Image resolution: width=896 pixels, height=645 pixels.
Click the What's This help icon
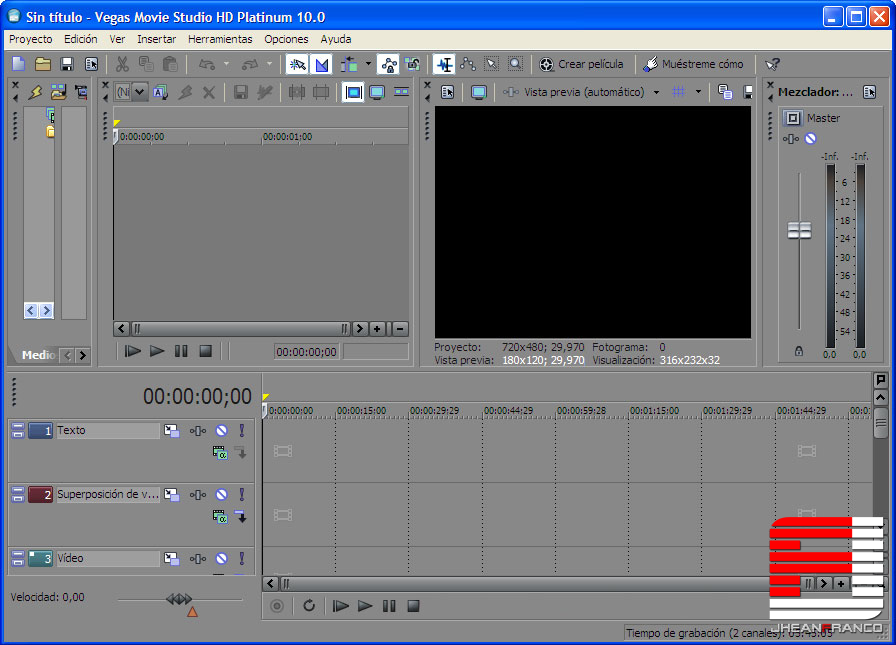(x=772, y=64)
